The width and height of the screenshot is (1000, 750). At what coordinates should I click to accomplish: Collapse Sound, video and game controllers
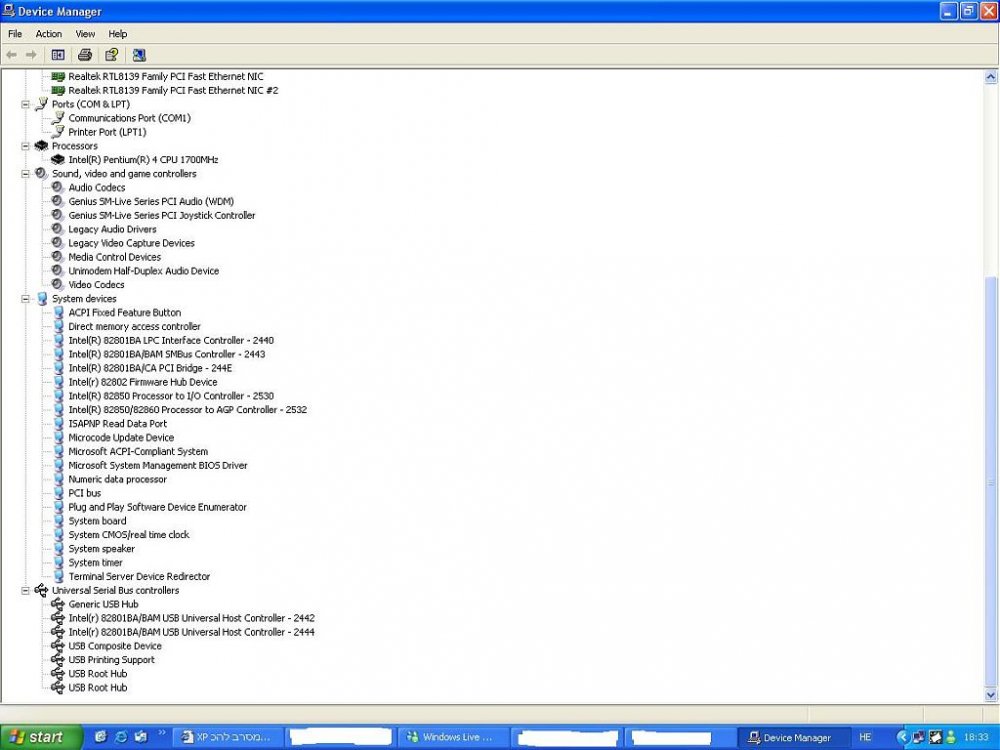[x=26, y=173]
